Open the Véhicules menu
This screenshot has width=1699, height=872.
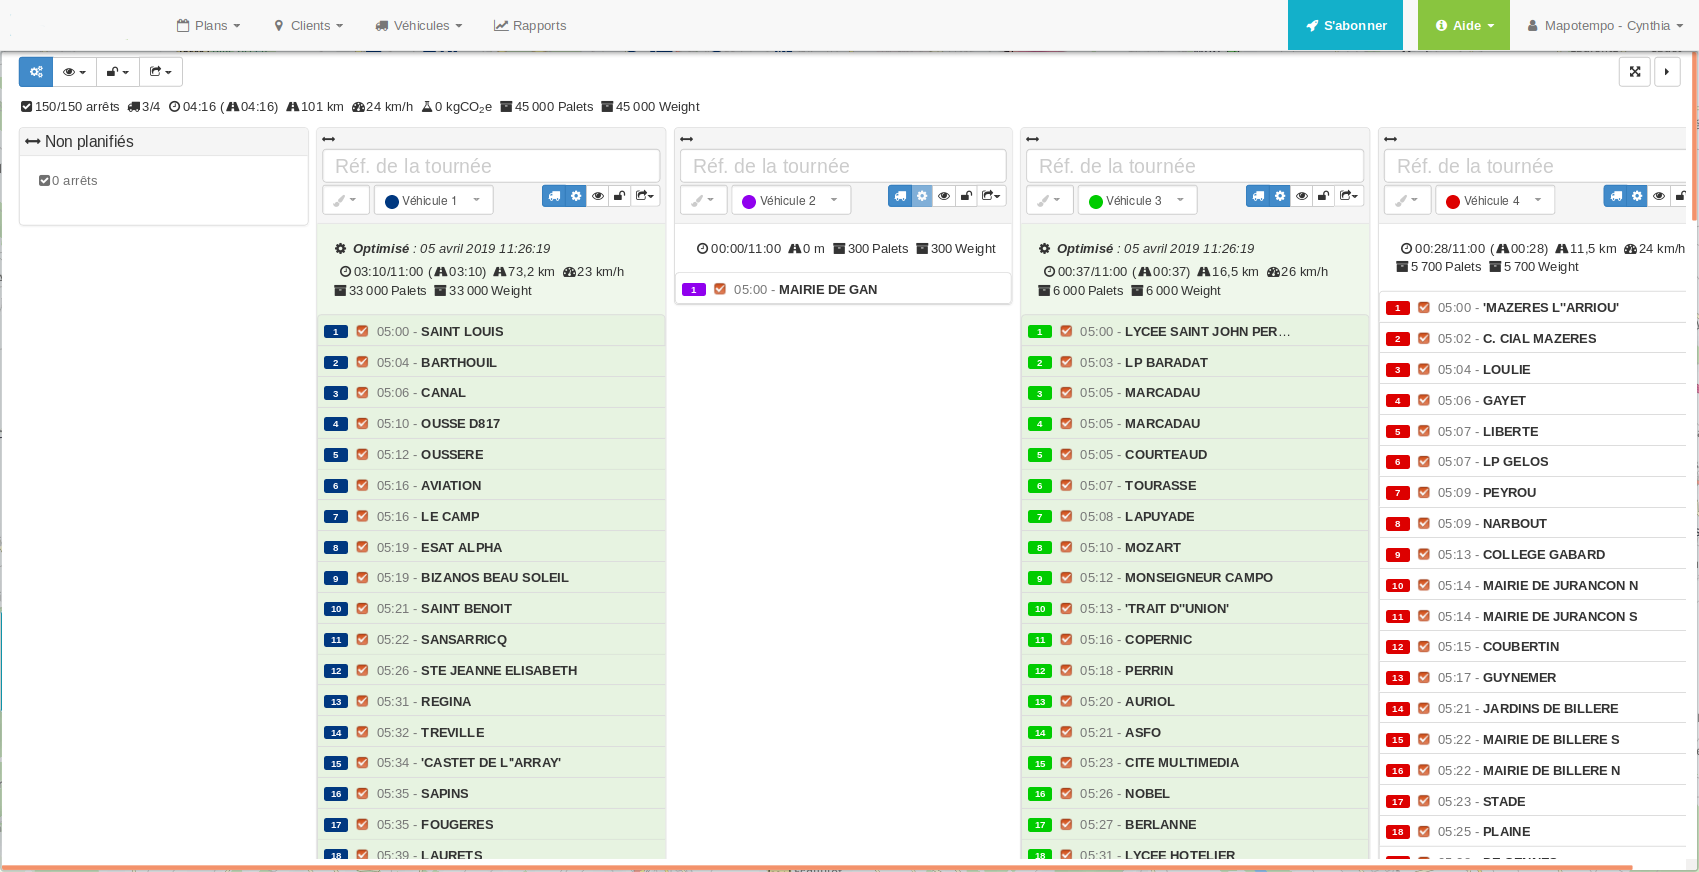pos(419,25)
